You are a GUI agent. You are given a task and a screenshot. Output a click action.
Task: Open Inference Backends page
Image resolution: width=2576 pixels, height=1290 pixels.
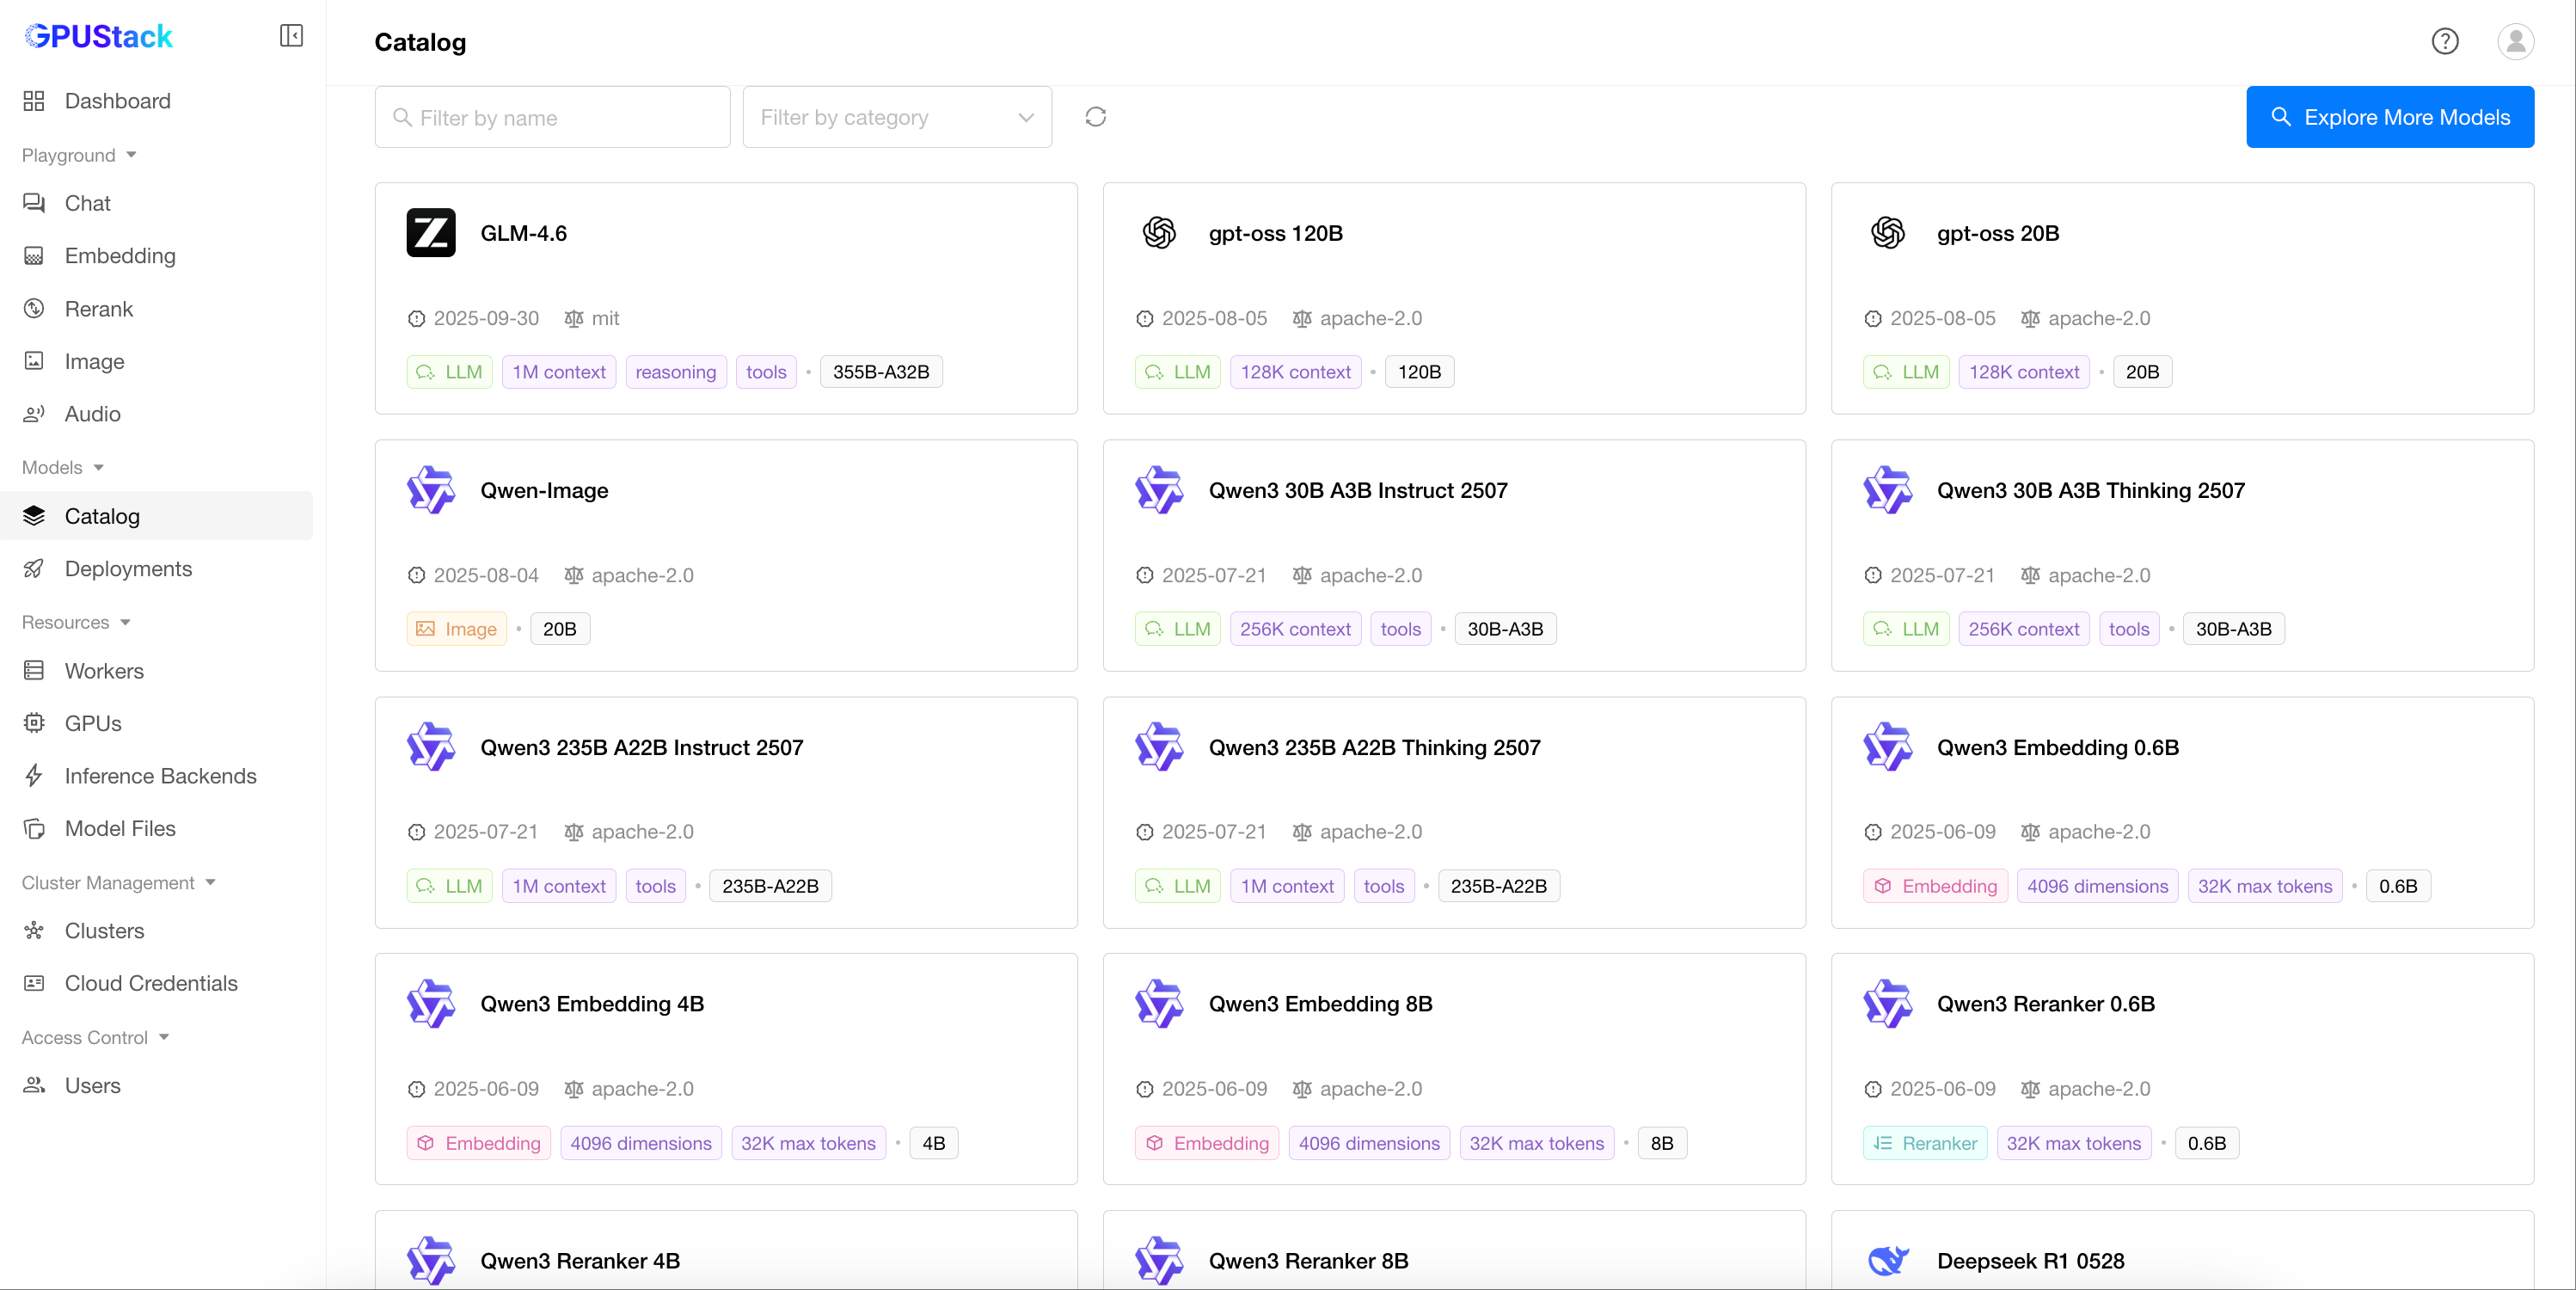(x=160, y=776)
